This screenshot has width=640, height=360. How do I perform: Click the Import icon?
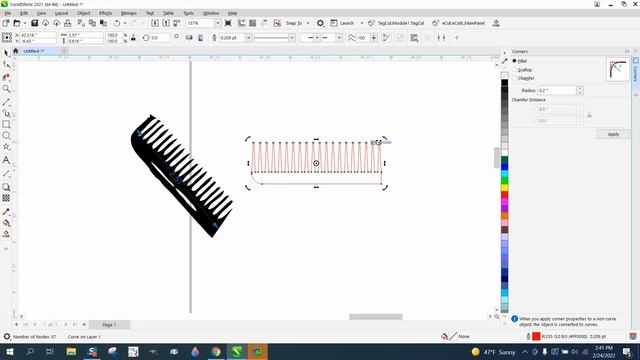[155, 23]
